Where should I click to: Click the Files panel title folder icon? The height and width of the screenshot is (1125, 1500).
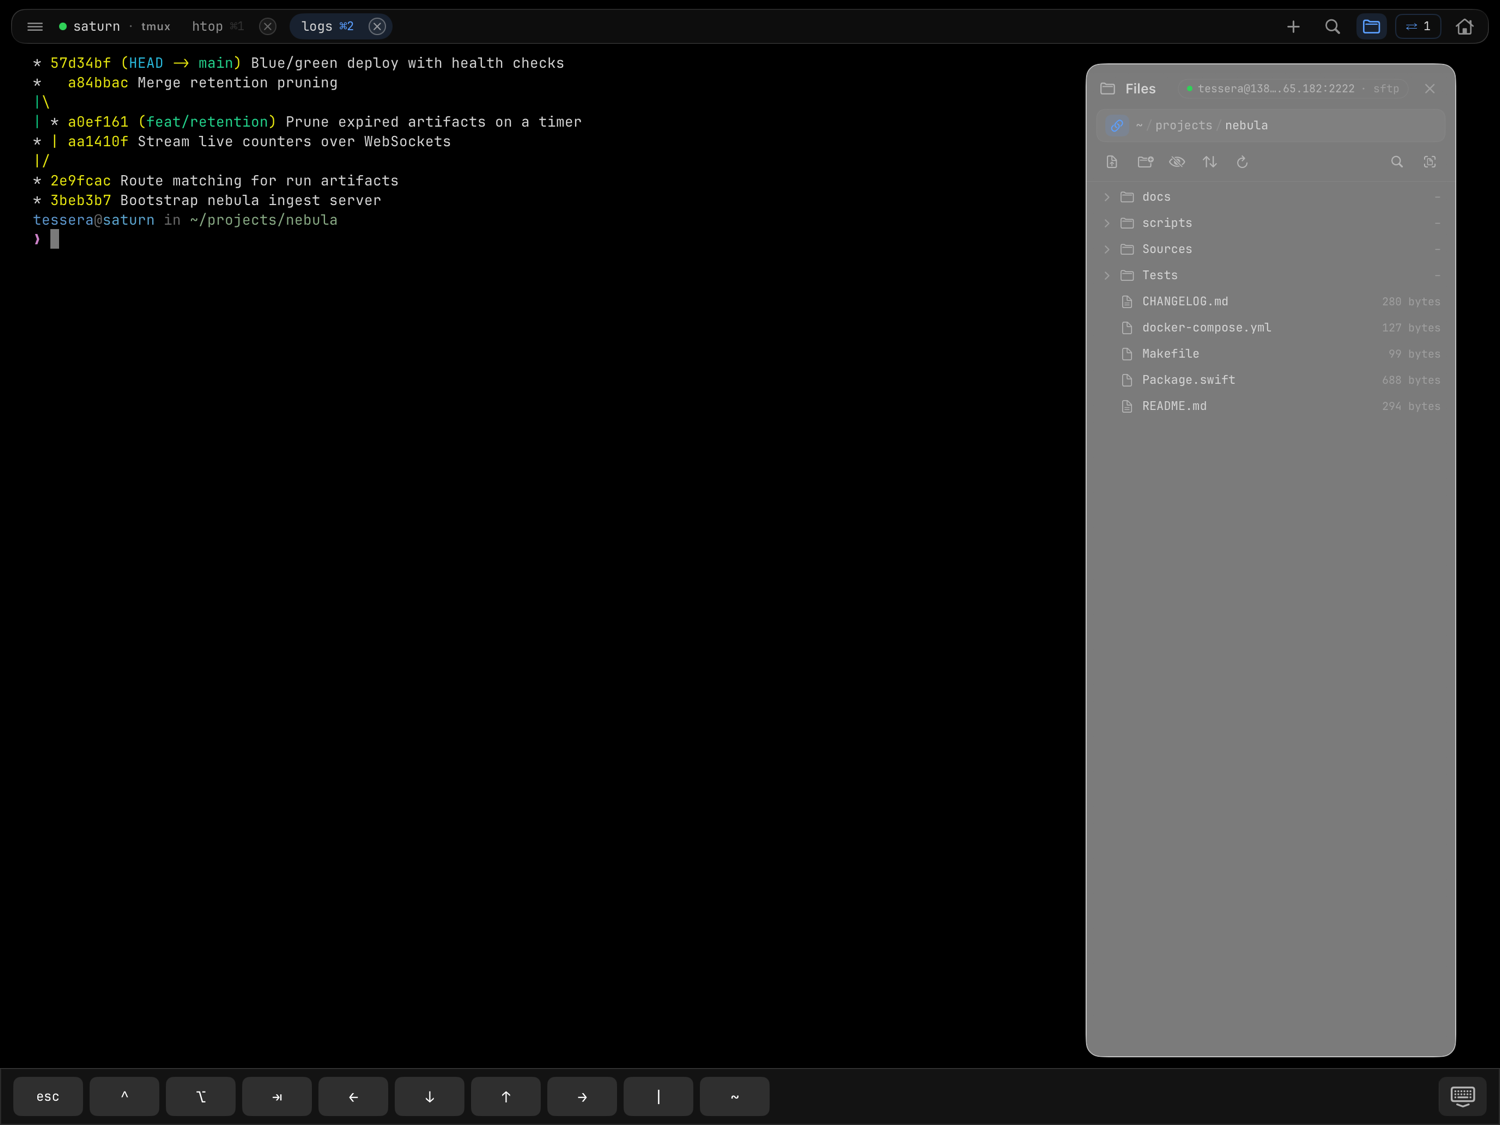coord(1108,89)
